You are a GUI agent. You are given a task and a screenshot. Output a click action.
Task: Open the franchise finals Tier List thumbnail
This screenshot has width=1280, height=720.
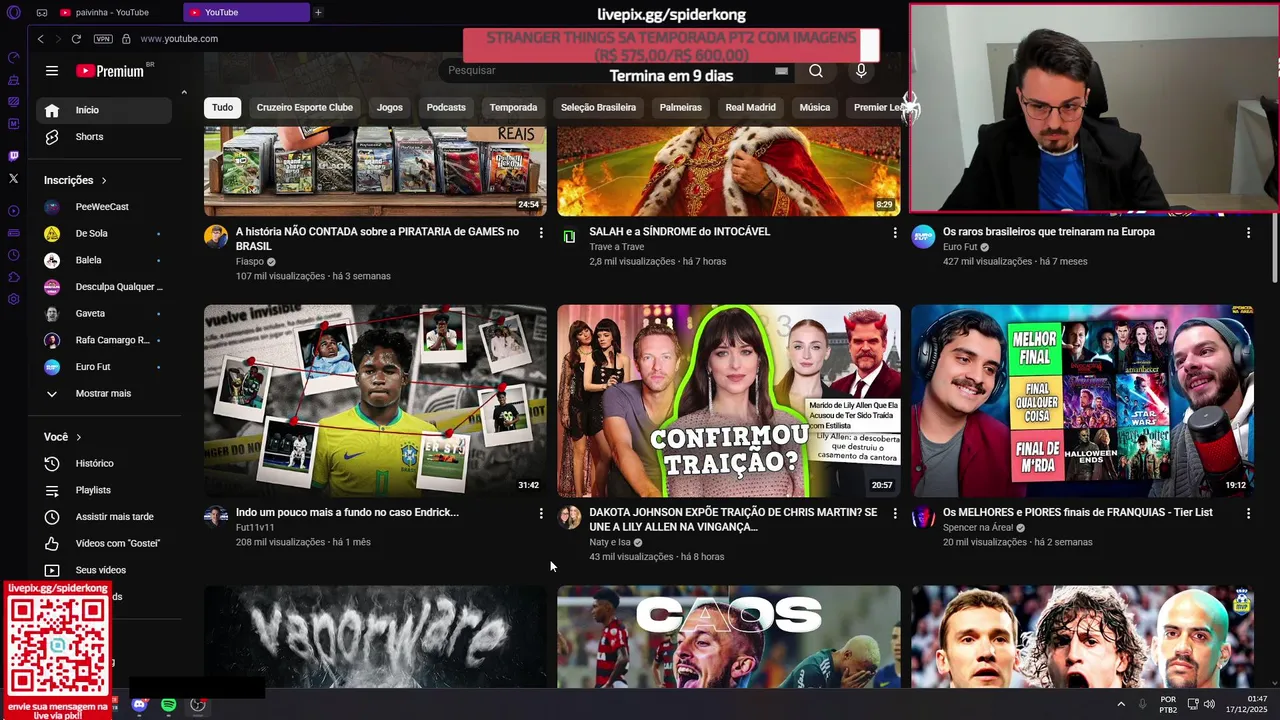pyautogui.click(x=1082, y=401)
